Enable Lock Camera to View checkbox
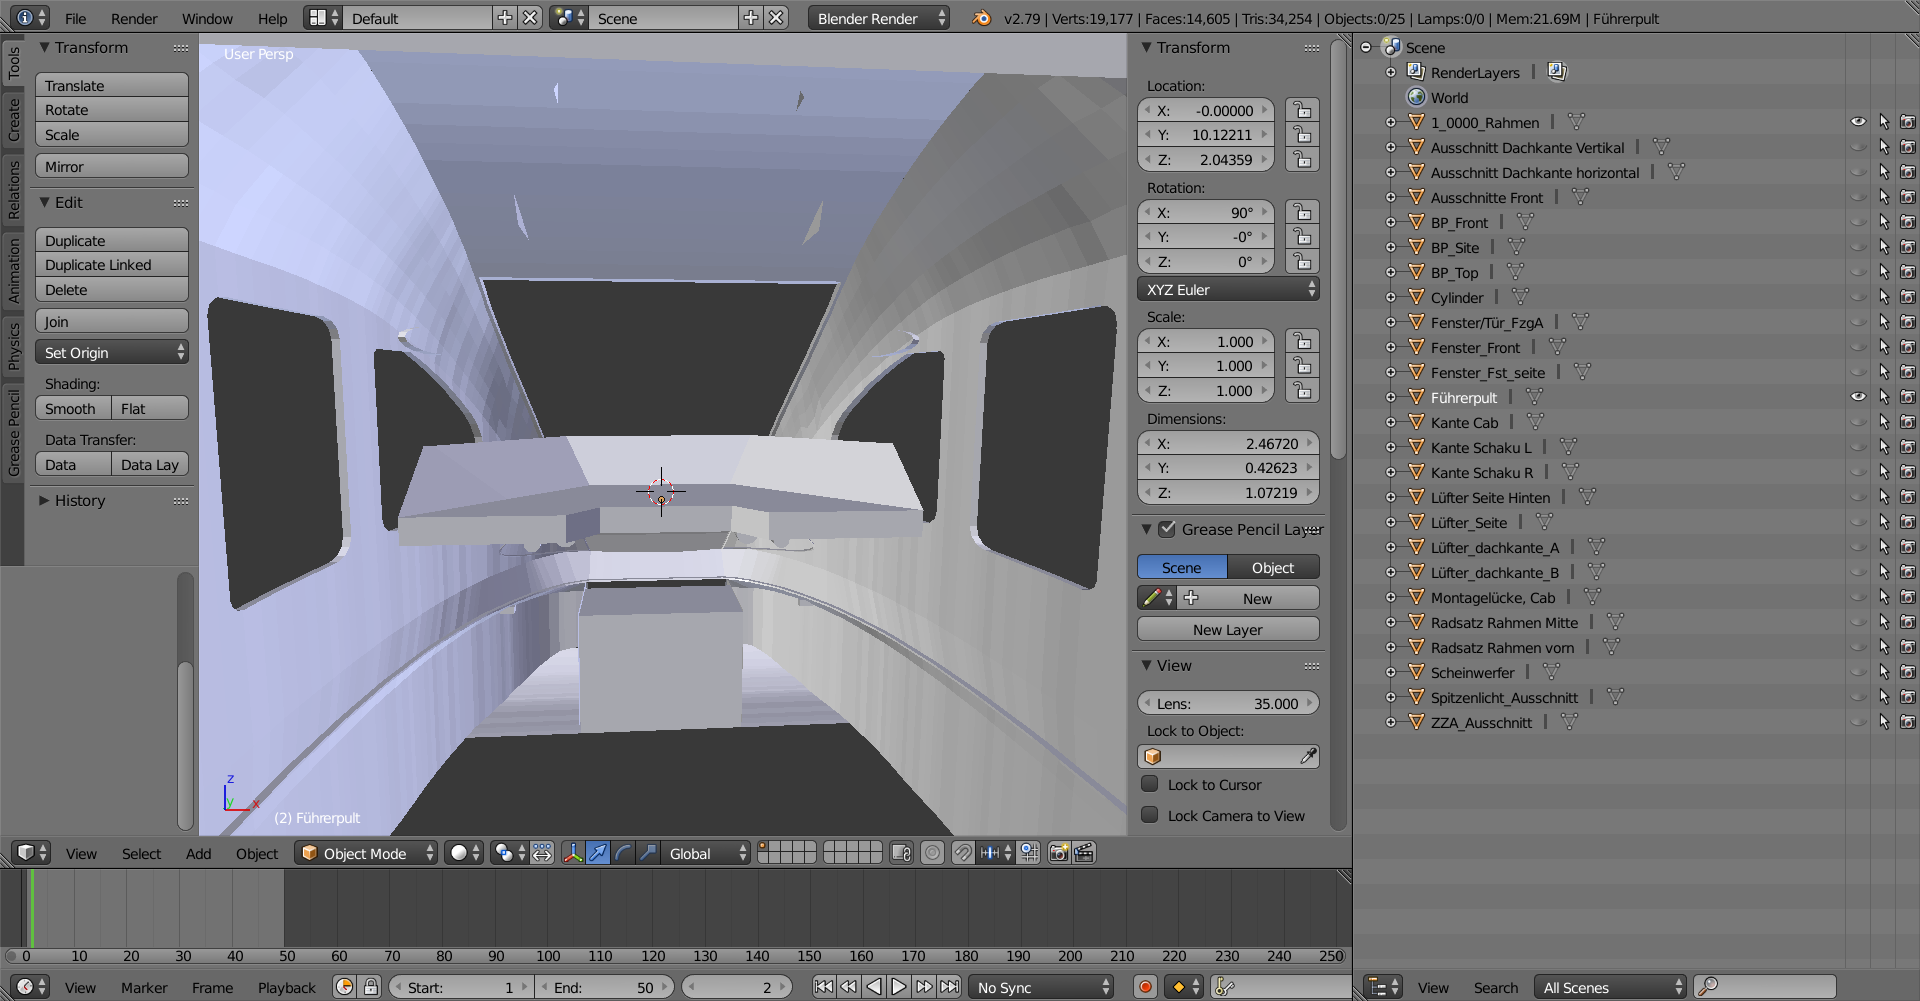 point(1150,815)
